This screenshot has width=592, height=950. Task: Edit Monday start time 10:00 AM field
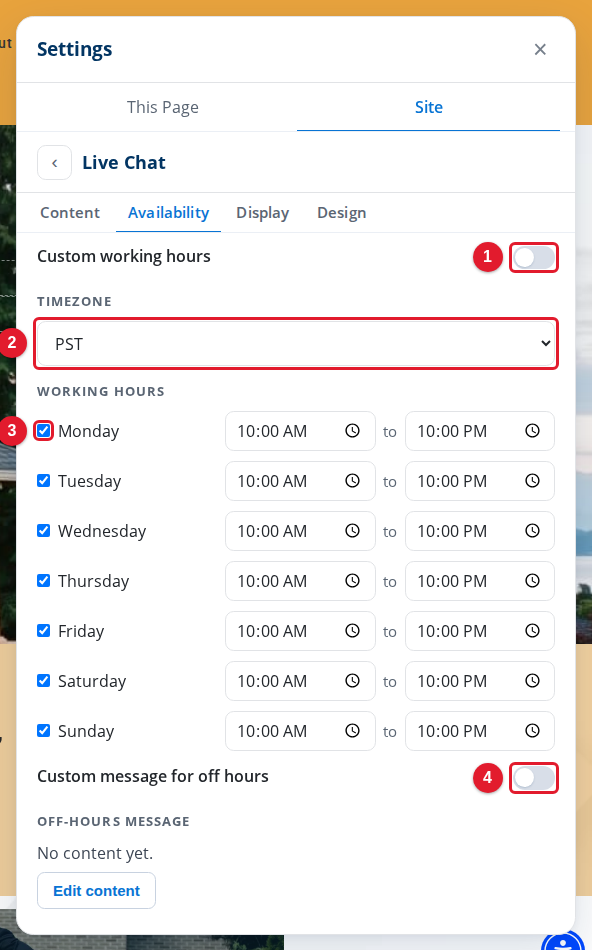click(300, 431)
